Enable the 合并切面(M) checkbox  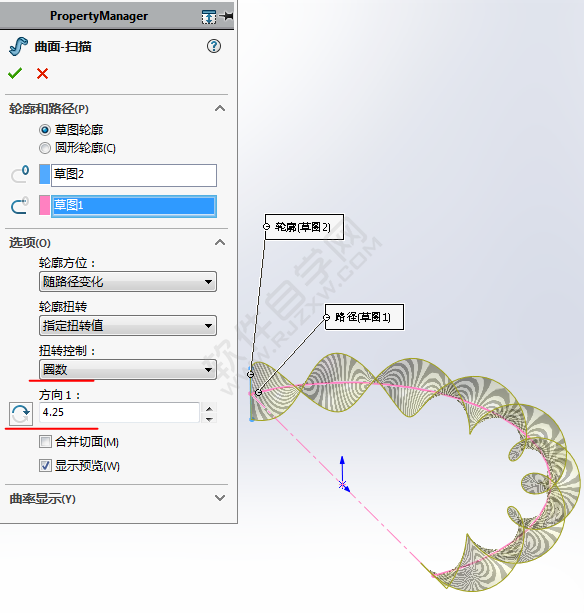[x=45, y=442]
